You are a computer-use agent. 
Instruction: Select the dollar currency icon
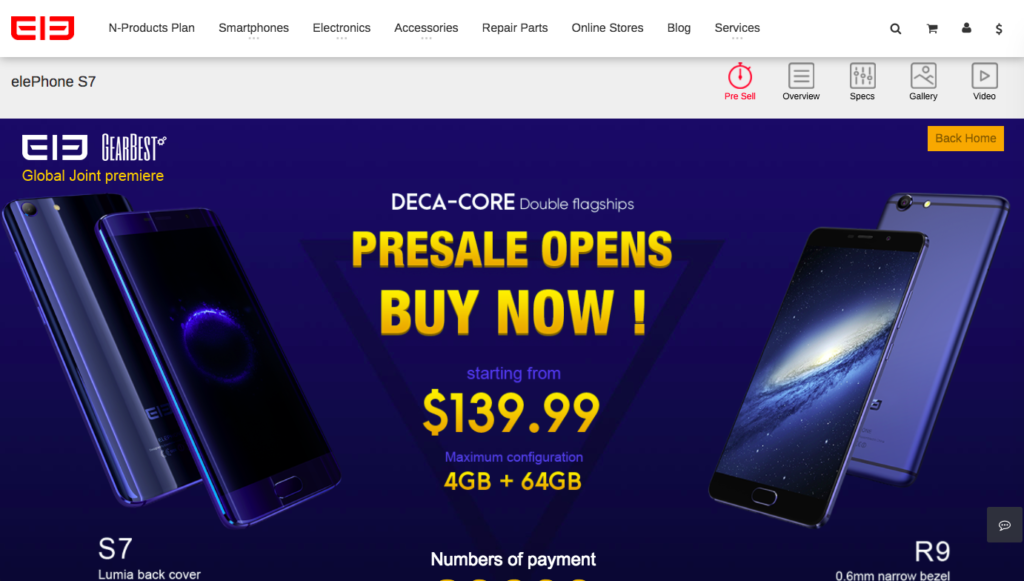(999, 29)
